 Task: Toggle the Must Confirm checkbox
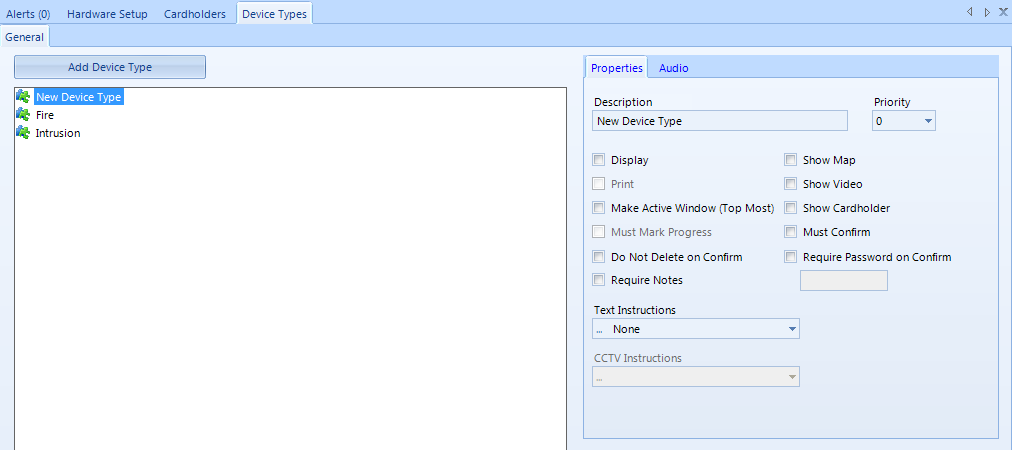tap(790, 232)
